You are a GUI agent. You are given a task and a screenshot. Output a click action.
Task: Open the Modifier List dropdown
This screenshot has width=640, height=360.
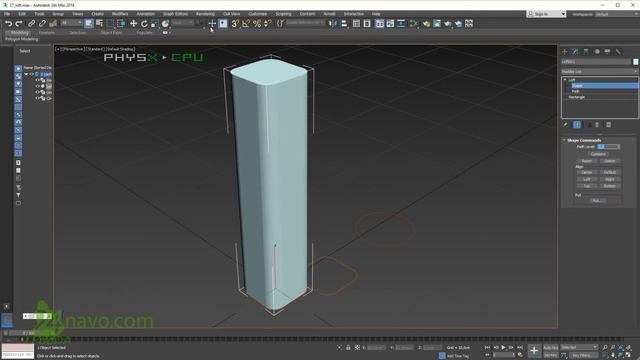click(x=600, y=71)
